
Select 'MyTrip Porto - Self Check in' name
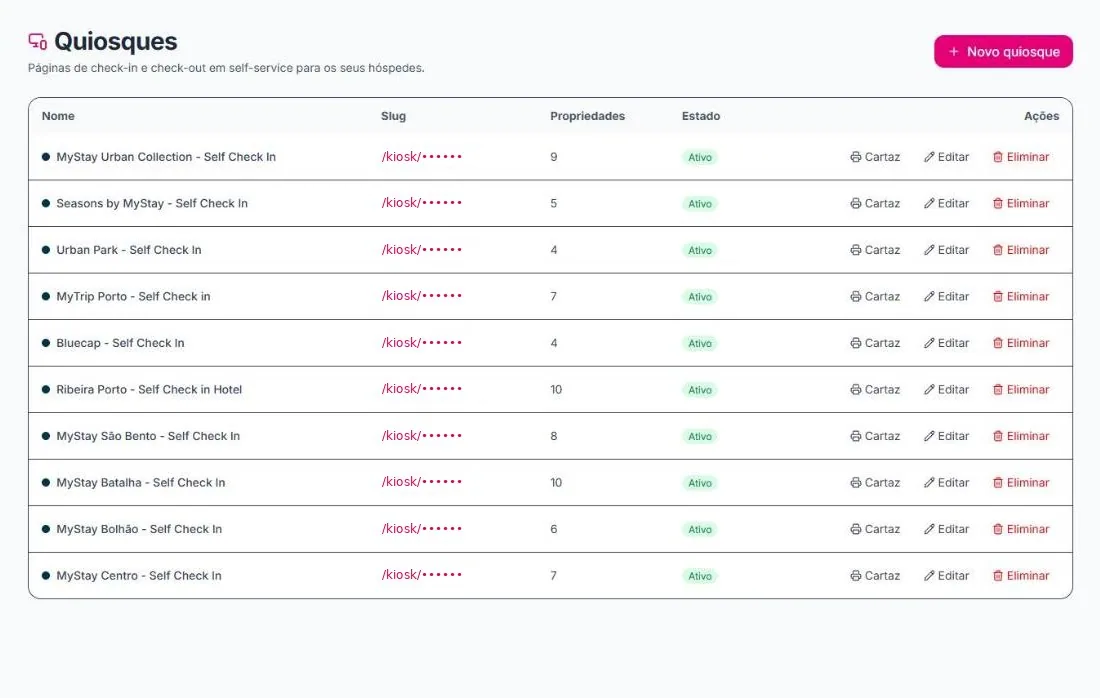[x=133, y=297]
